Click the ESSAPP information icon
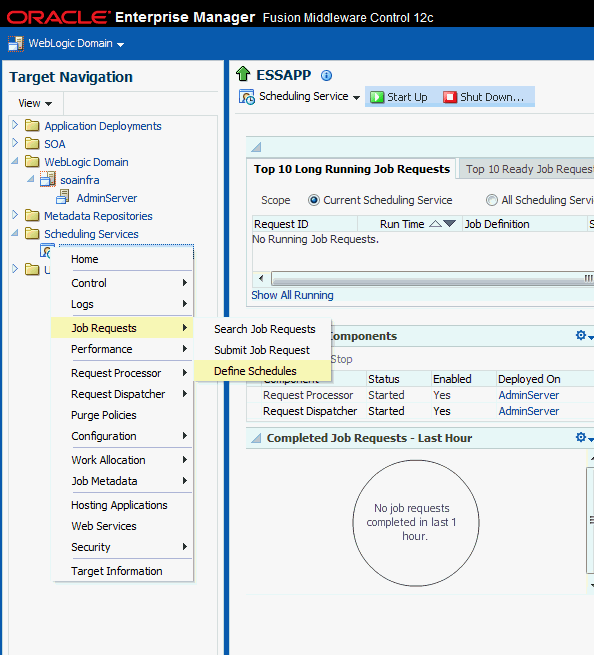The image size is (594, 655). point(326,76)
